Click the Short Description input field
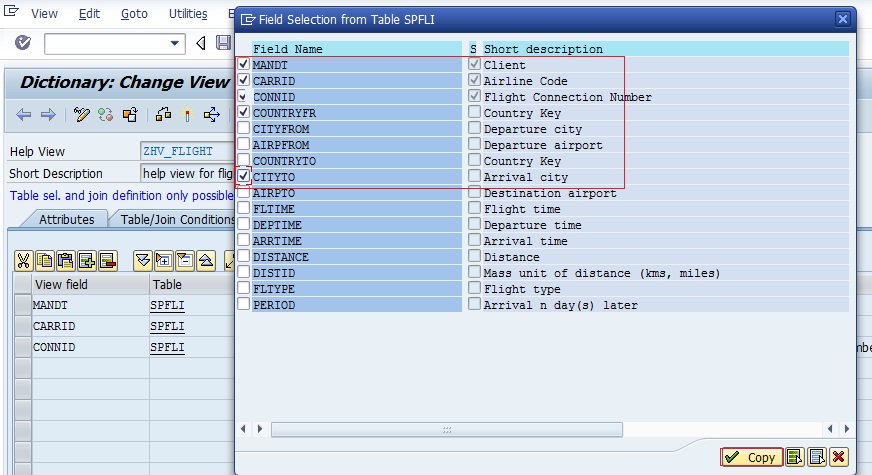Screen dimensions: 872x475 [x=187, y=174]
